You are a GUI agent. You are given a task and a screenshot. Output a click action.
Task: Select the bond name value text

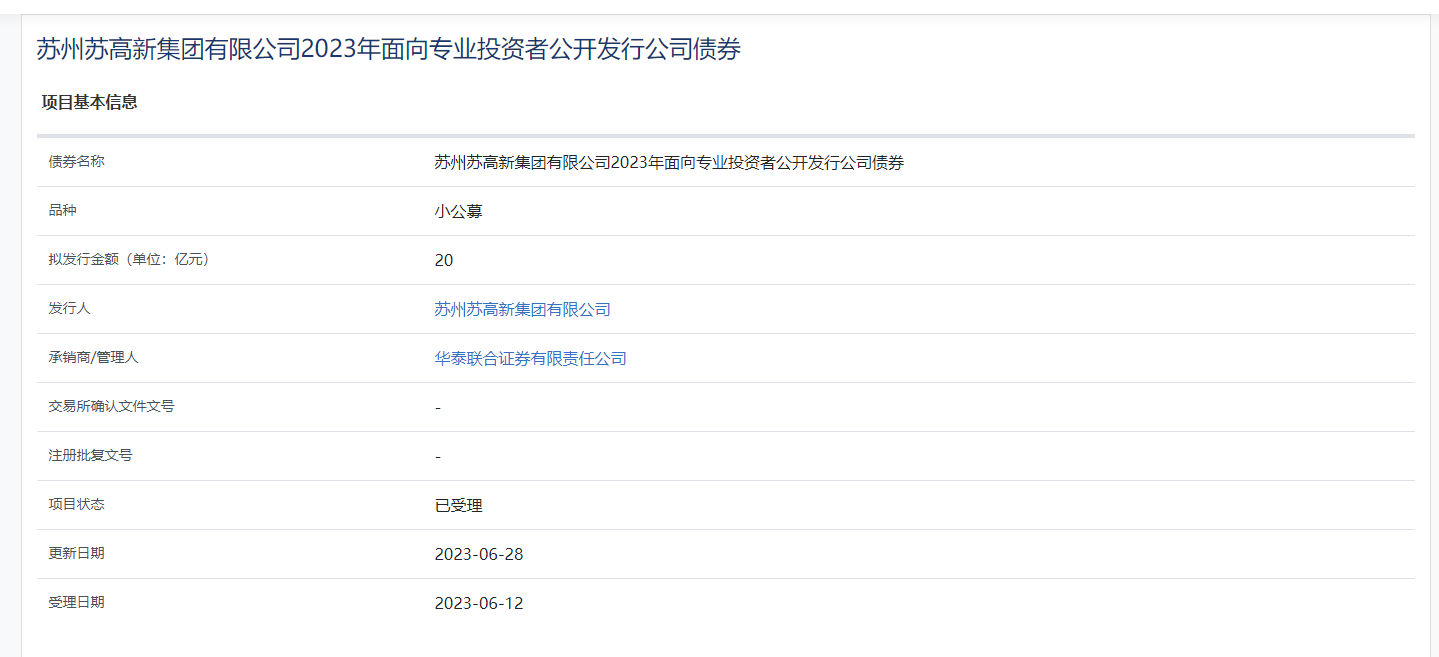[x=669, y=162]
